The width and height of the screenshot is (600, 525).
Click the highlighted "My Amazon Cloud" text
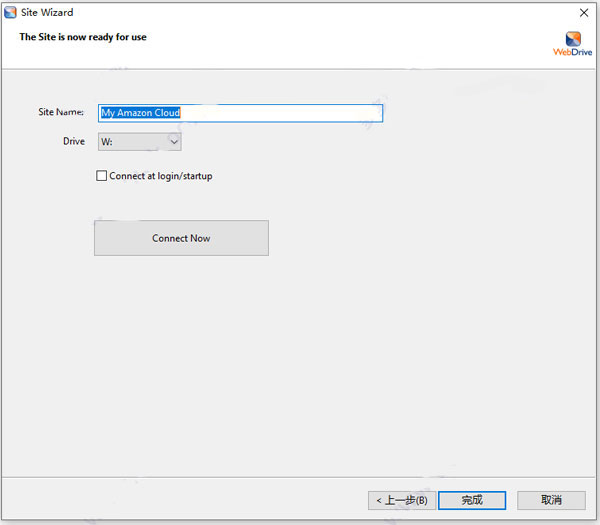(x=140, y=113)
